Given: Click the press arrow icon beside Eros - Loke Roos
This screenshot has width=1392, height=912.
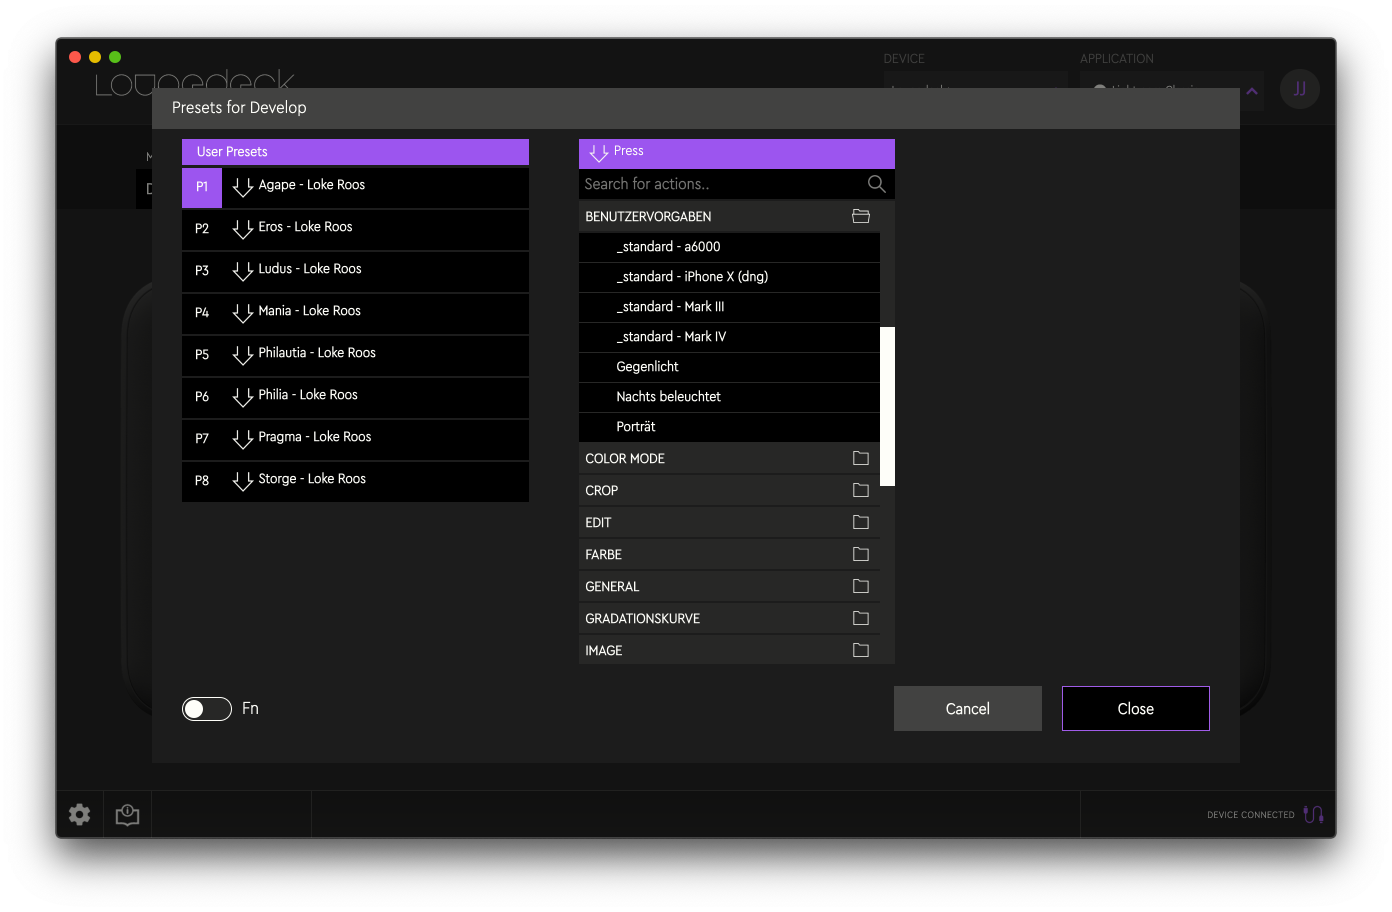Looking at the screenshot, I should coord(243,229).
